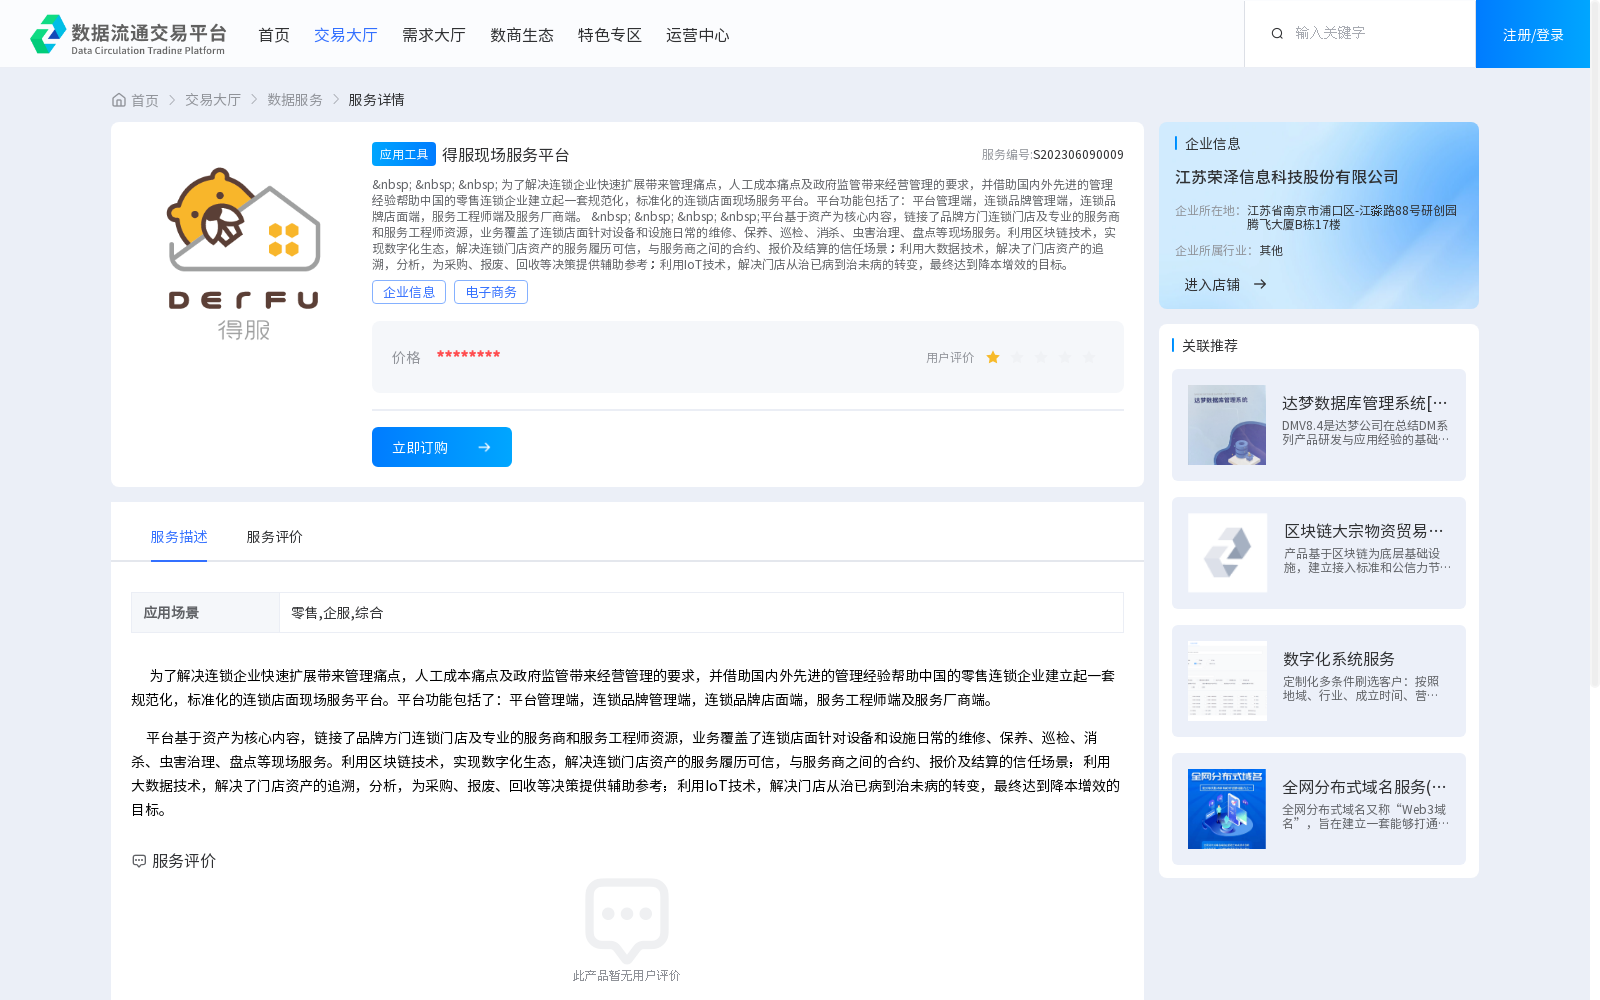Click 交易大厅 breadcrumb link

(x=213, y=100)
